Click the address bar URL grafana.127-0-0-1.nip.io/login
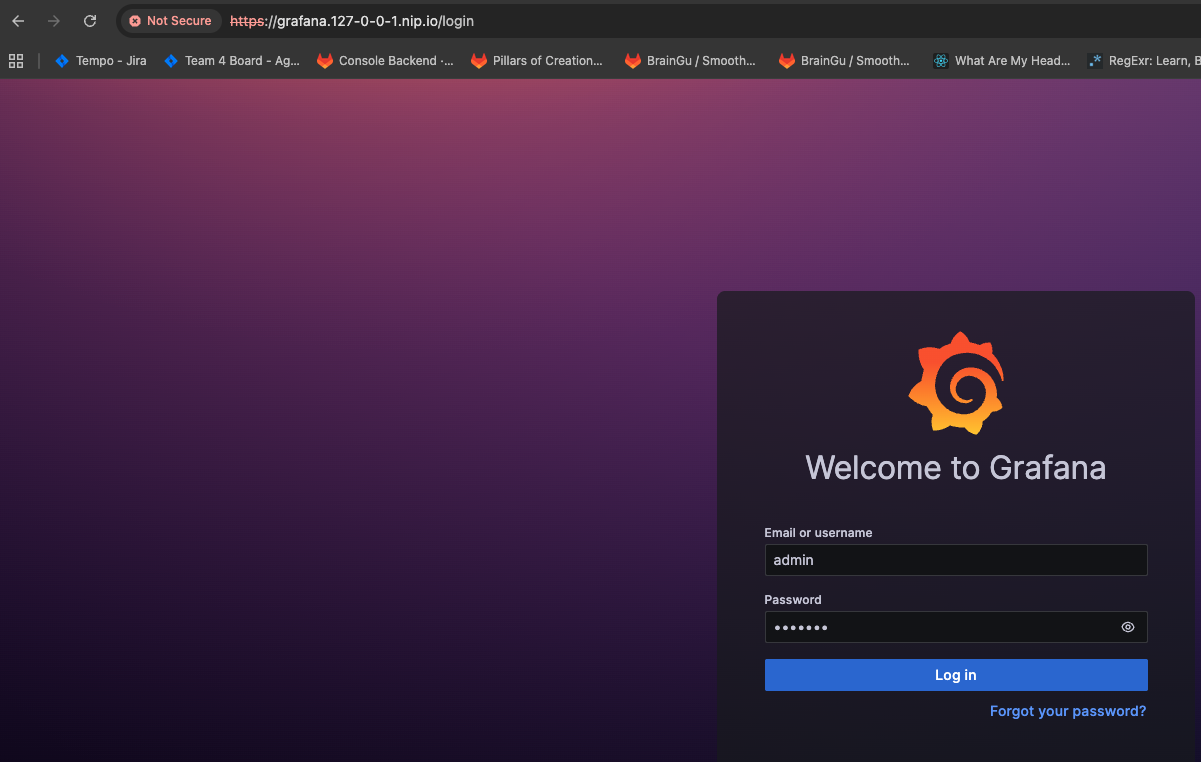 (352, 21)
